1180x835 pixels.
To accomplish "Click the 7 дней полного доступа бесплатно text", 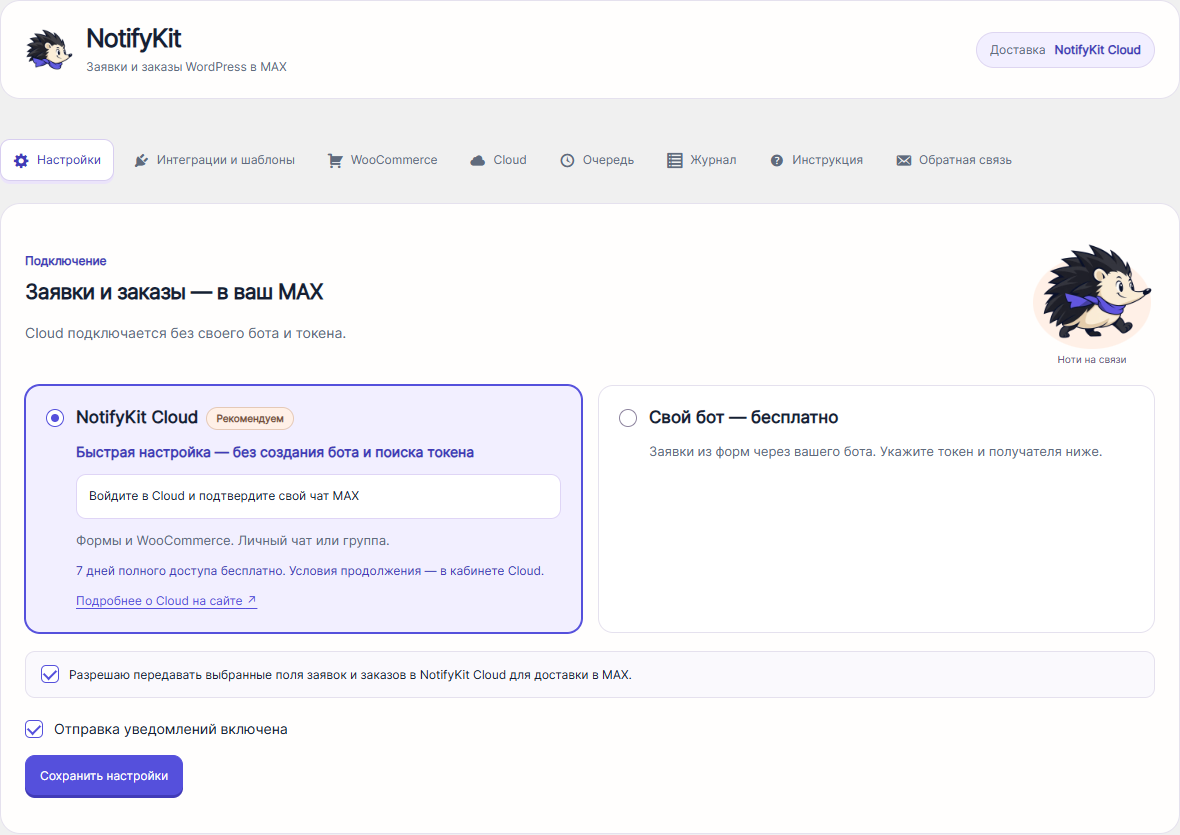I will coord(310,571).
